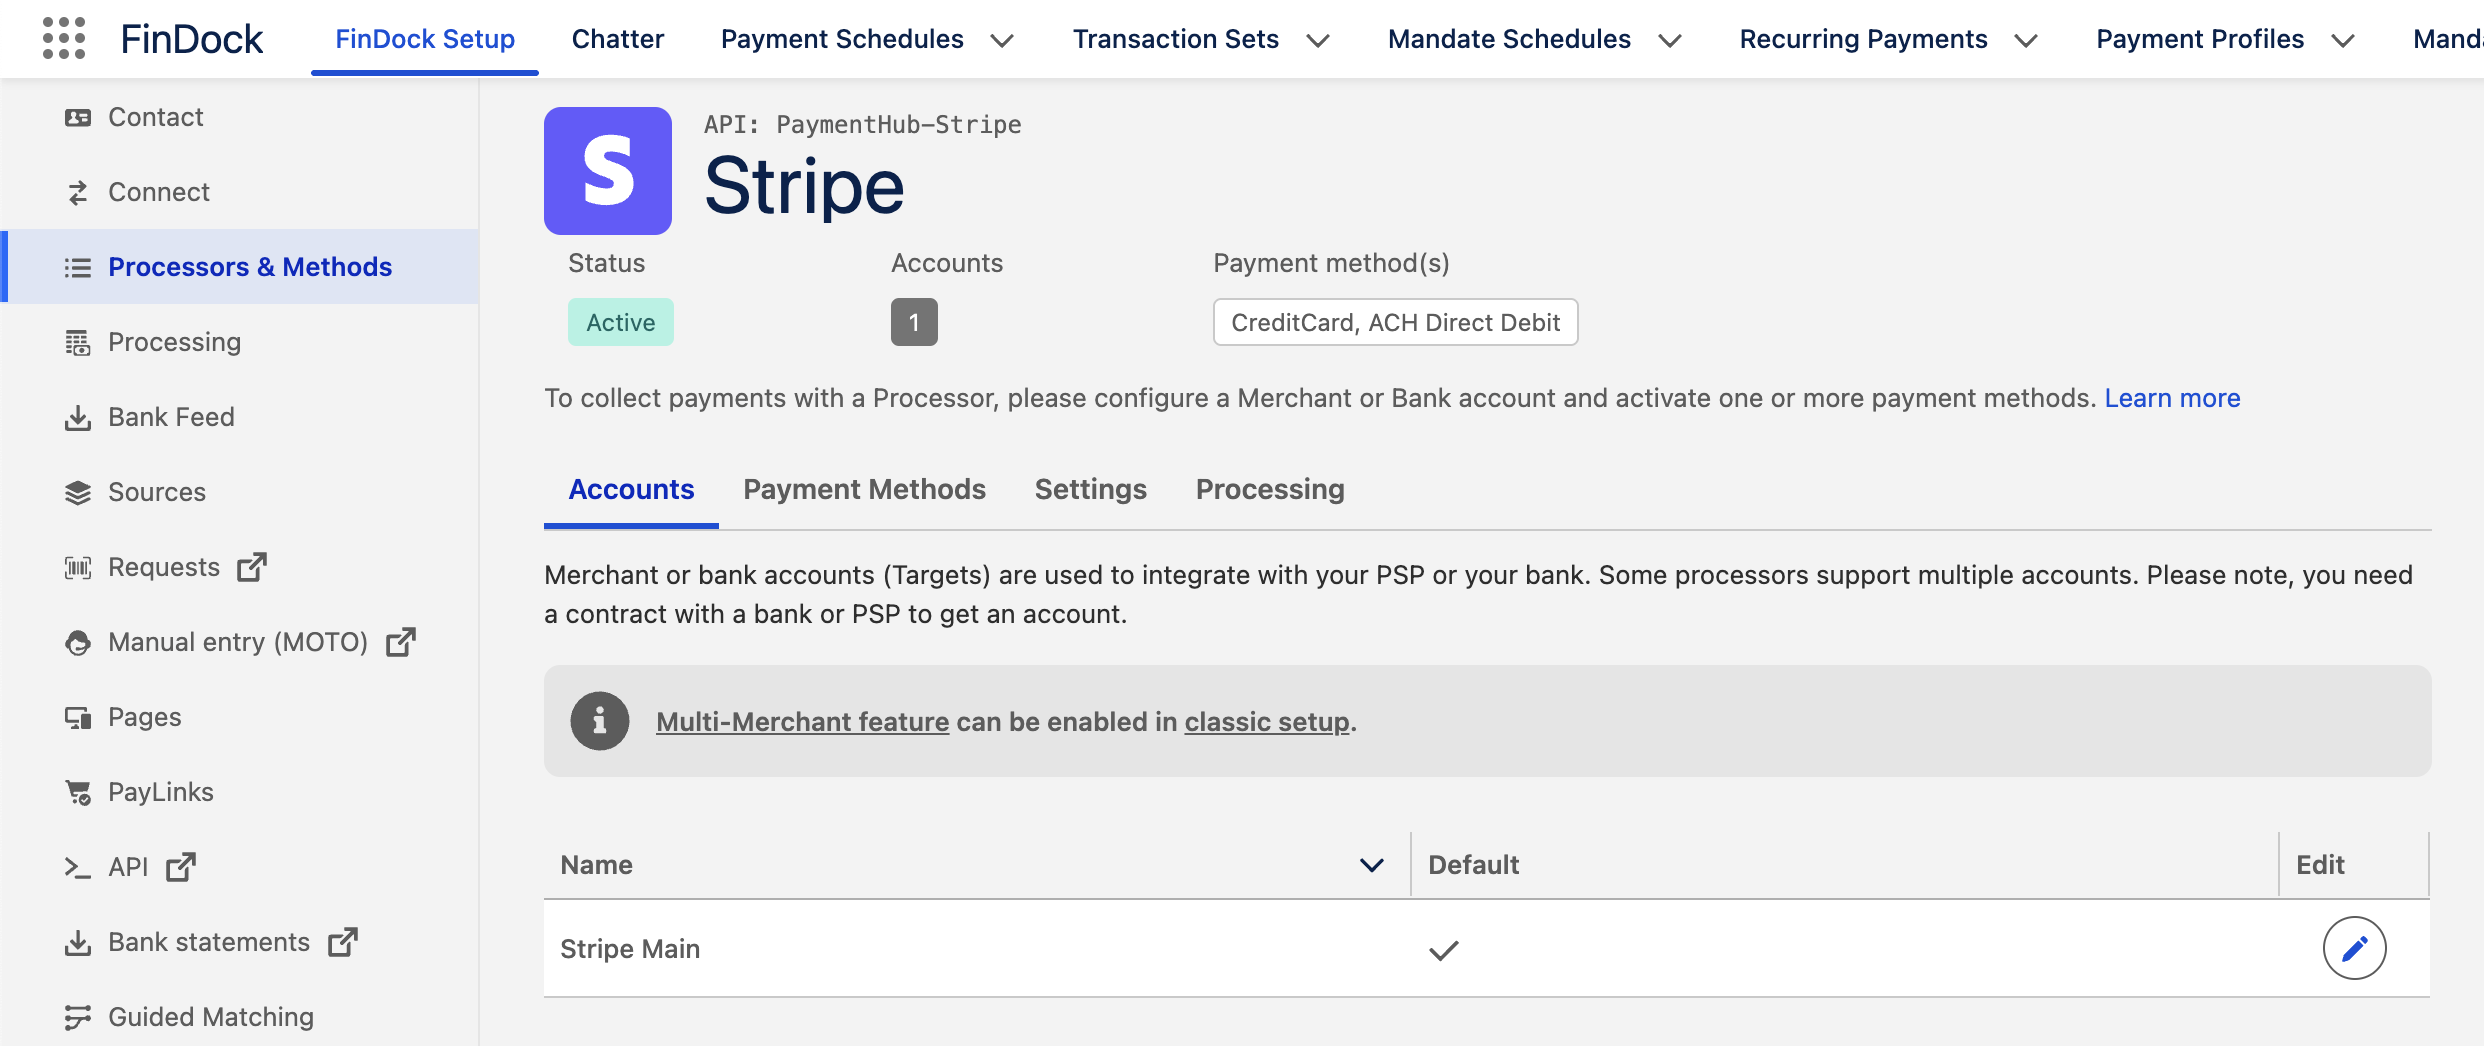2484x1046 pixels.
Task: Click the Active status badge
Action: pyautogui.click(x=620, y=322)
